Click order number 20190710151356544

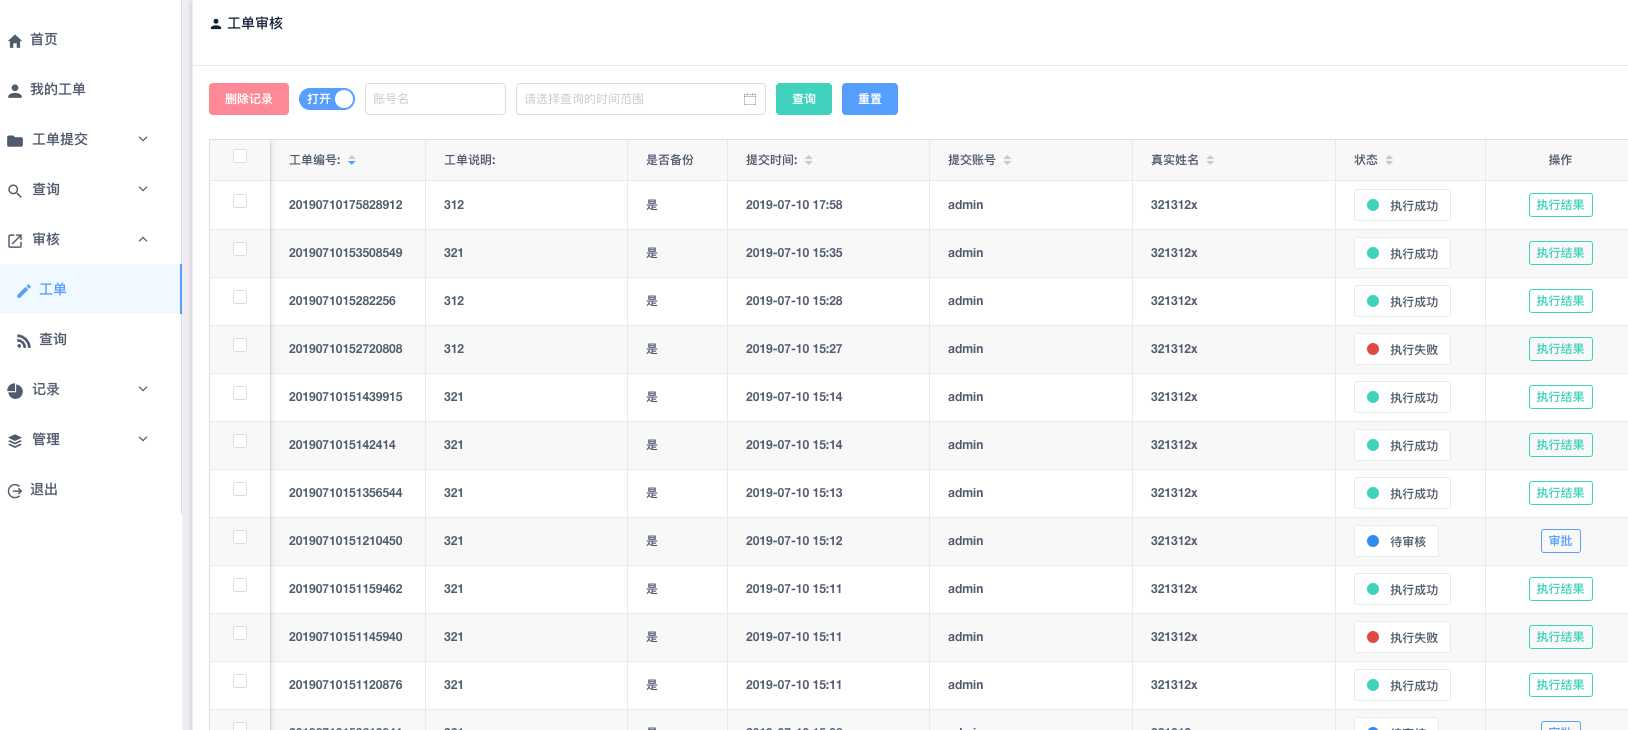pyautogui.click(x=345, y=493)
